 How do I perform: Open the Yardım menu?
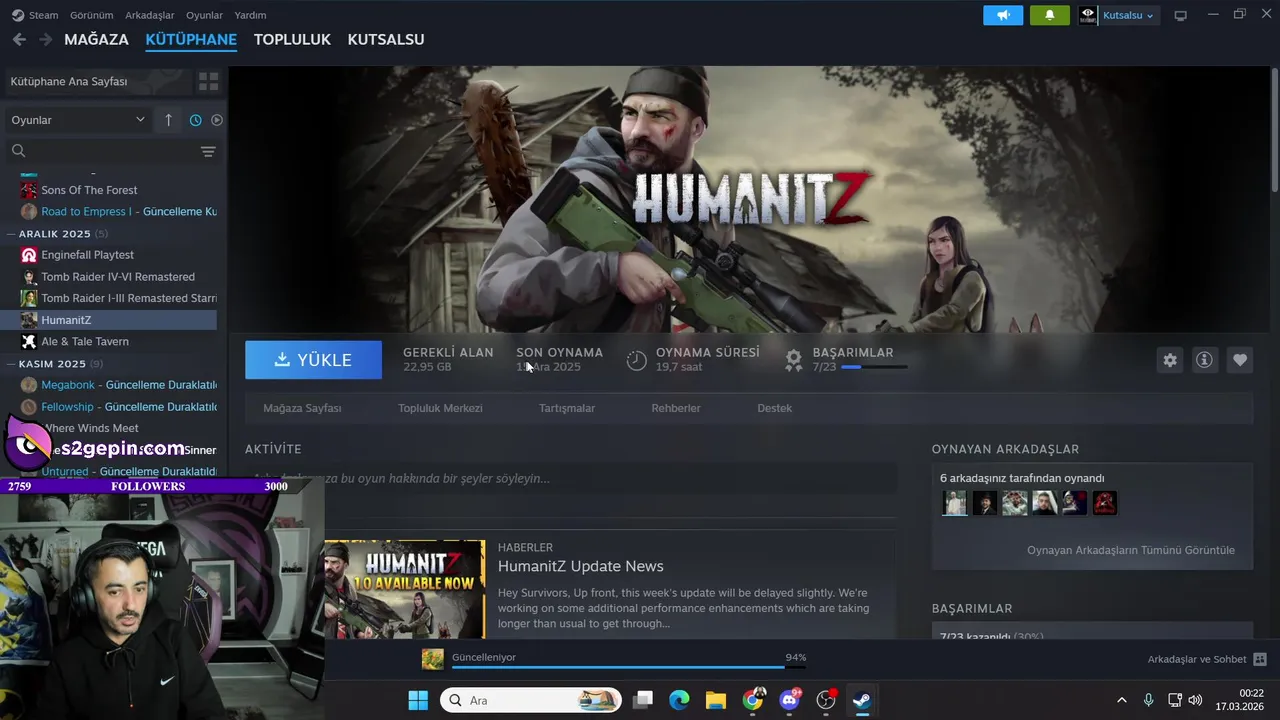point(250,15)
